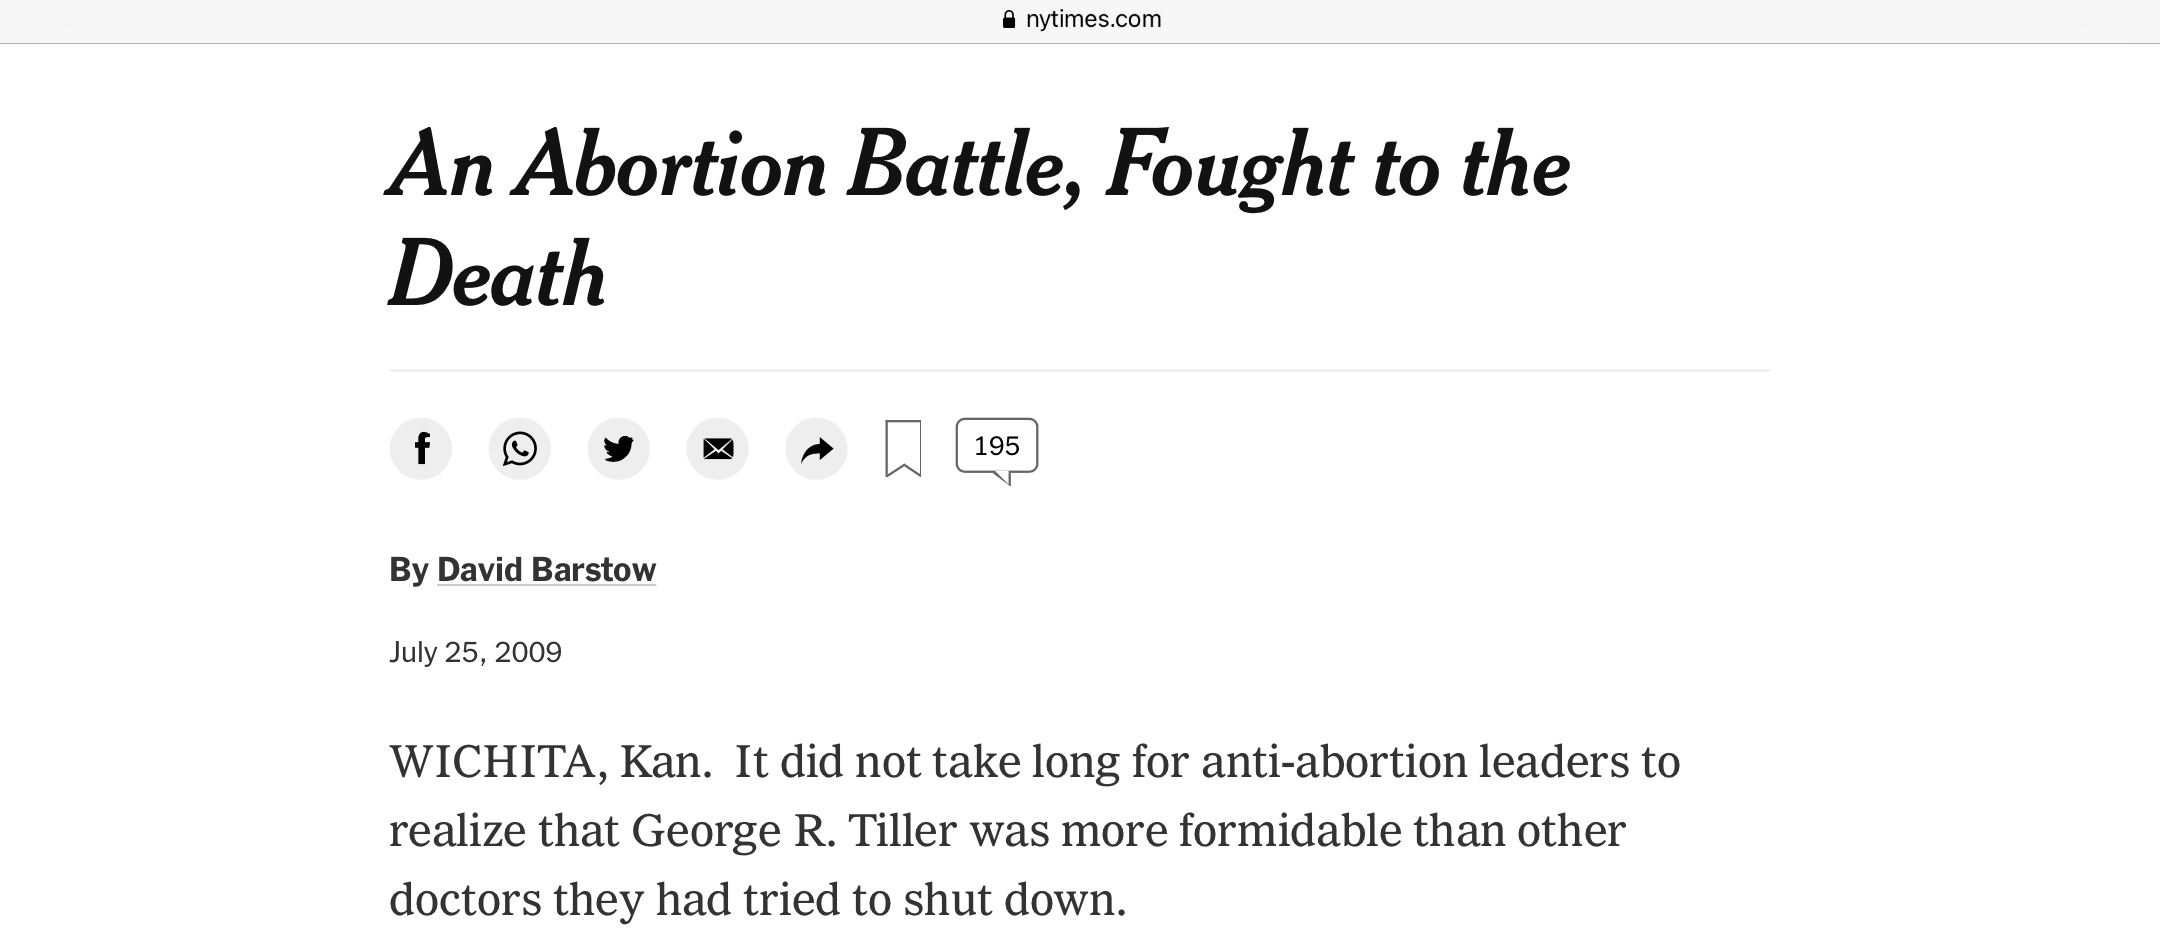The height and width of the screenshot is (946, 2160).
Task: Email the article using the envelope icon
Action: click(x=717, y=449)
